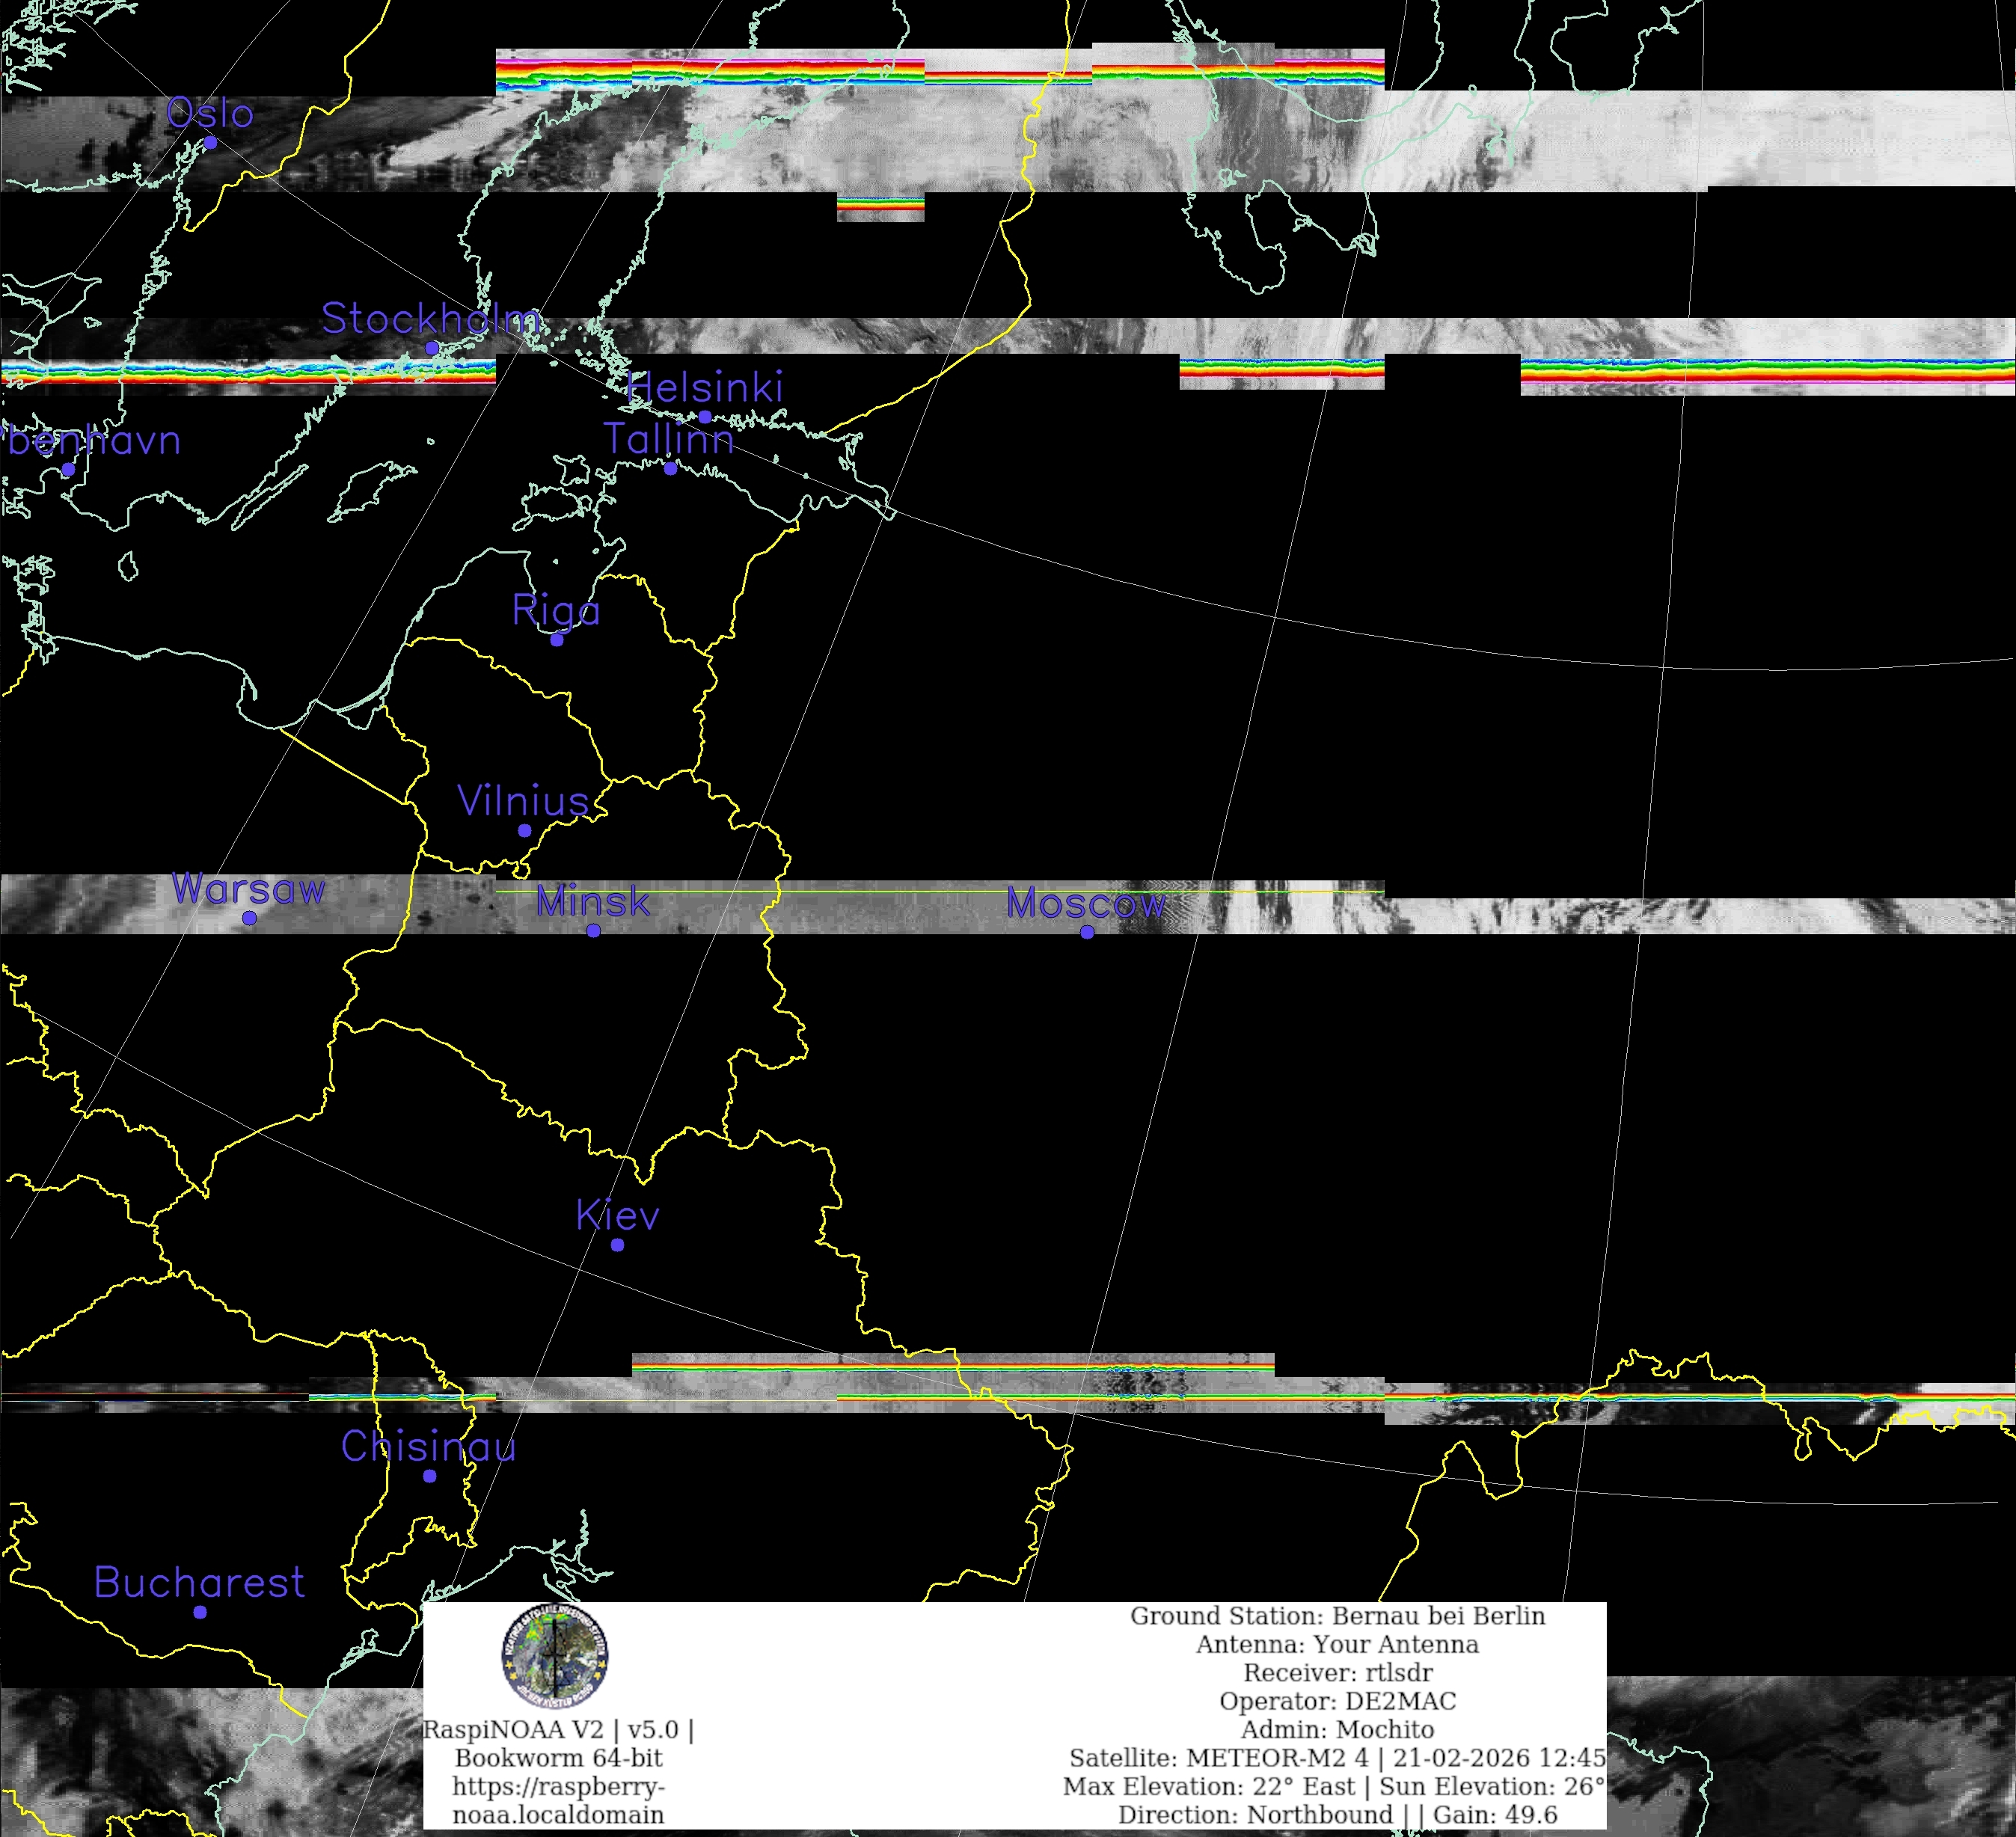Screen dimensions: 2016x1837
Task: Click the Chisinau city marker dot
Action: [430, 1476]
